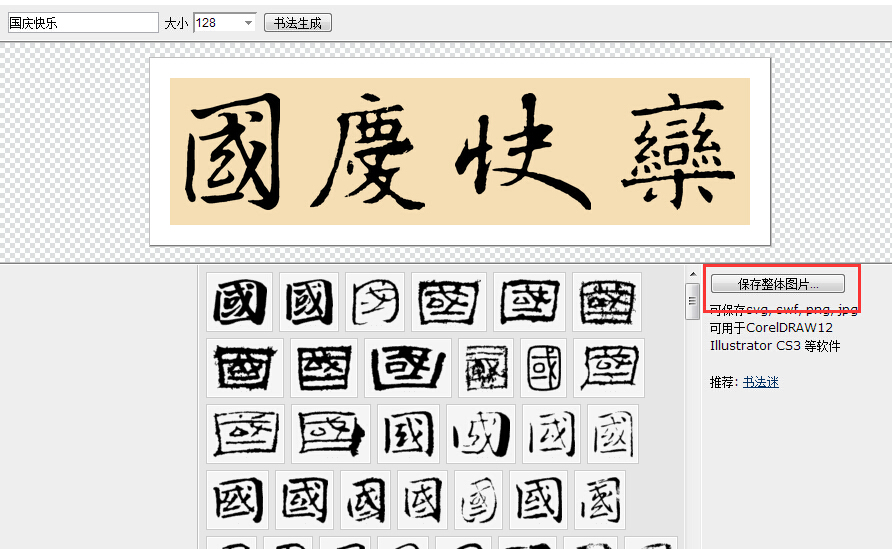Image resolution: width=892 pixels, height=549 pixels.
Task: Select the first thumbnail in the fourth row
Action: click(237, 499)
